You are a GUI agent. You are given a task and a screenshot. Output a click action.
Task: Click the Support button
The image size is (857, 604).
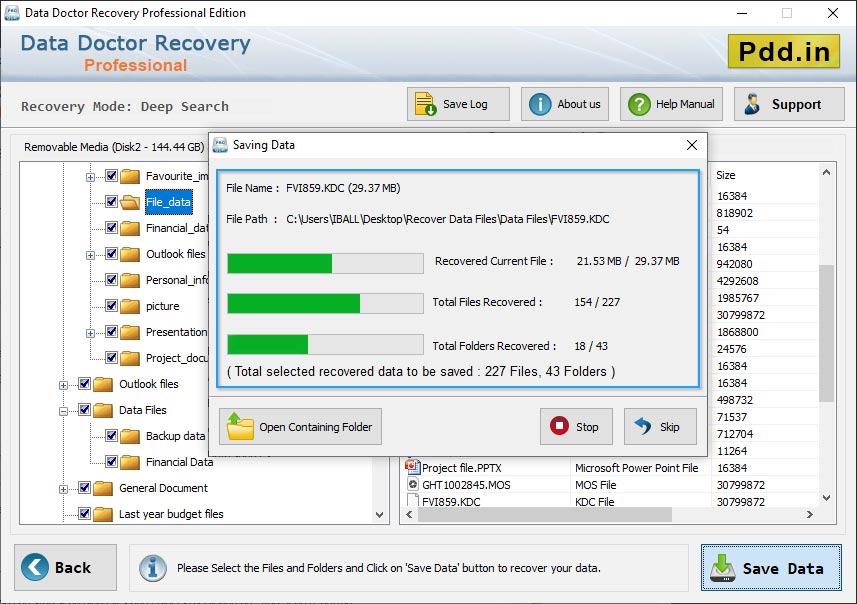click(x=789, y=104)
